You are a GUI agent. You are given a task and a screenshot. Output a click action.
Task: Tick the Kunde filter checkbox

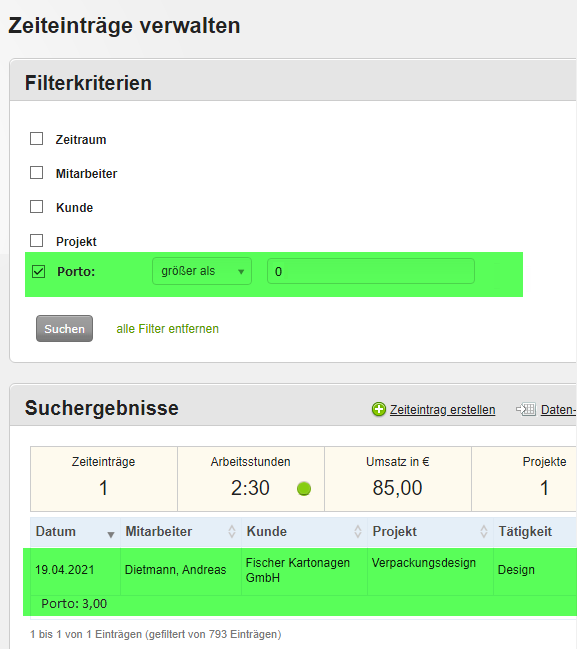(x=36, y=207)
